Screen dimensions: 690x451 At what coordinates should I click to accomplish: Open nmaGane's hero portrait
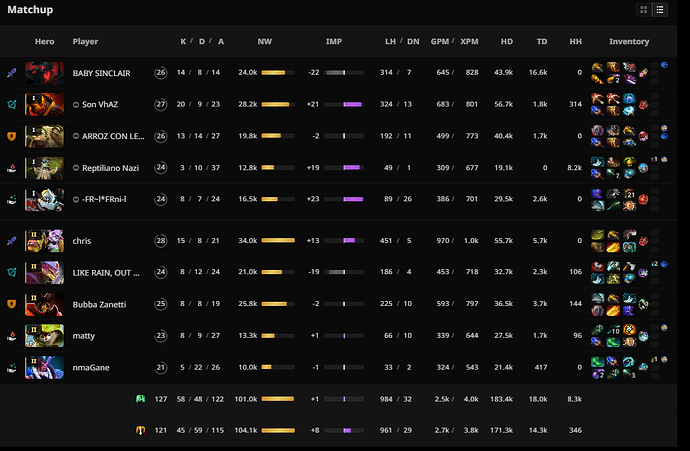(x=44, y=367)
